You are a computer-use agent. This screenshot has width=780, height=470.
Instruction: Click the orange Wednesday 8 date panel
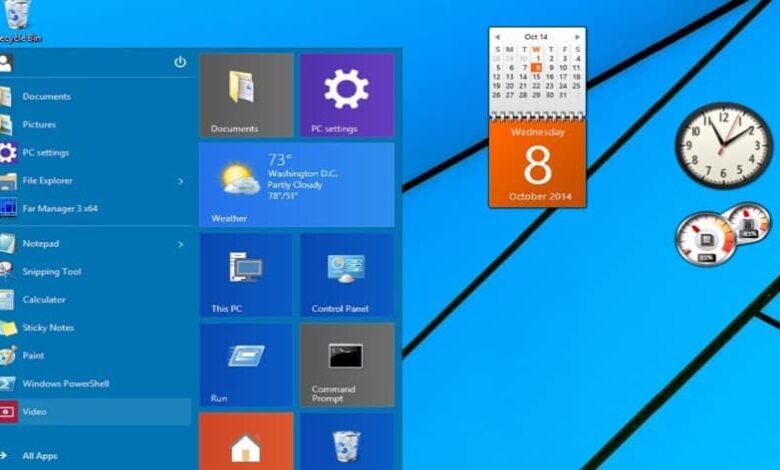pos(537,163)
